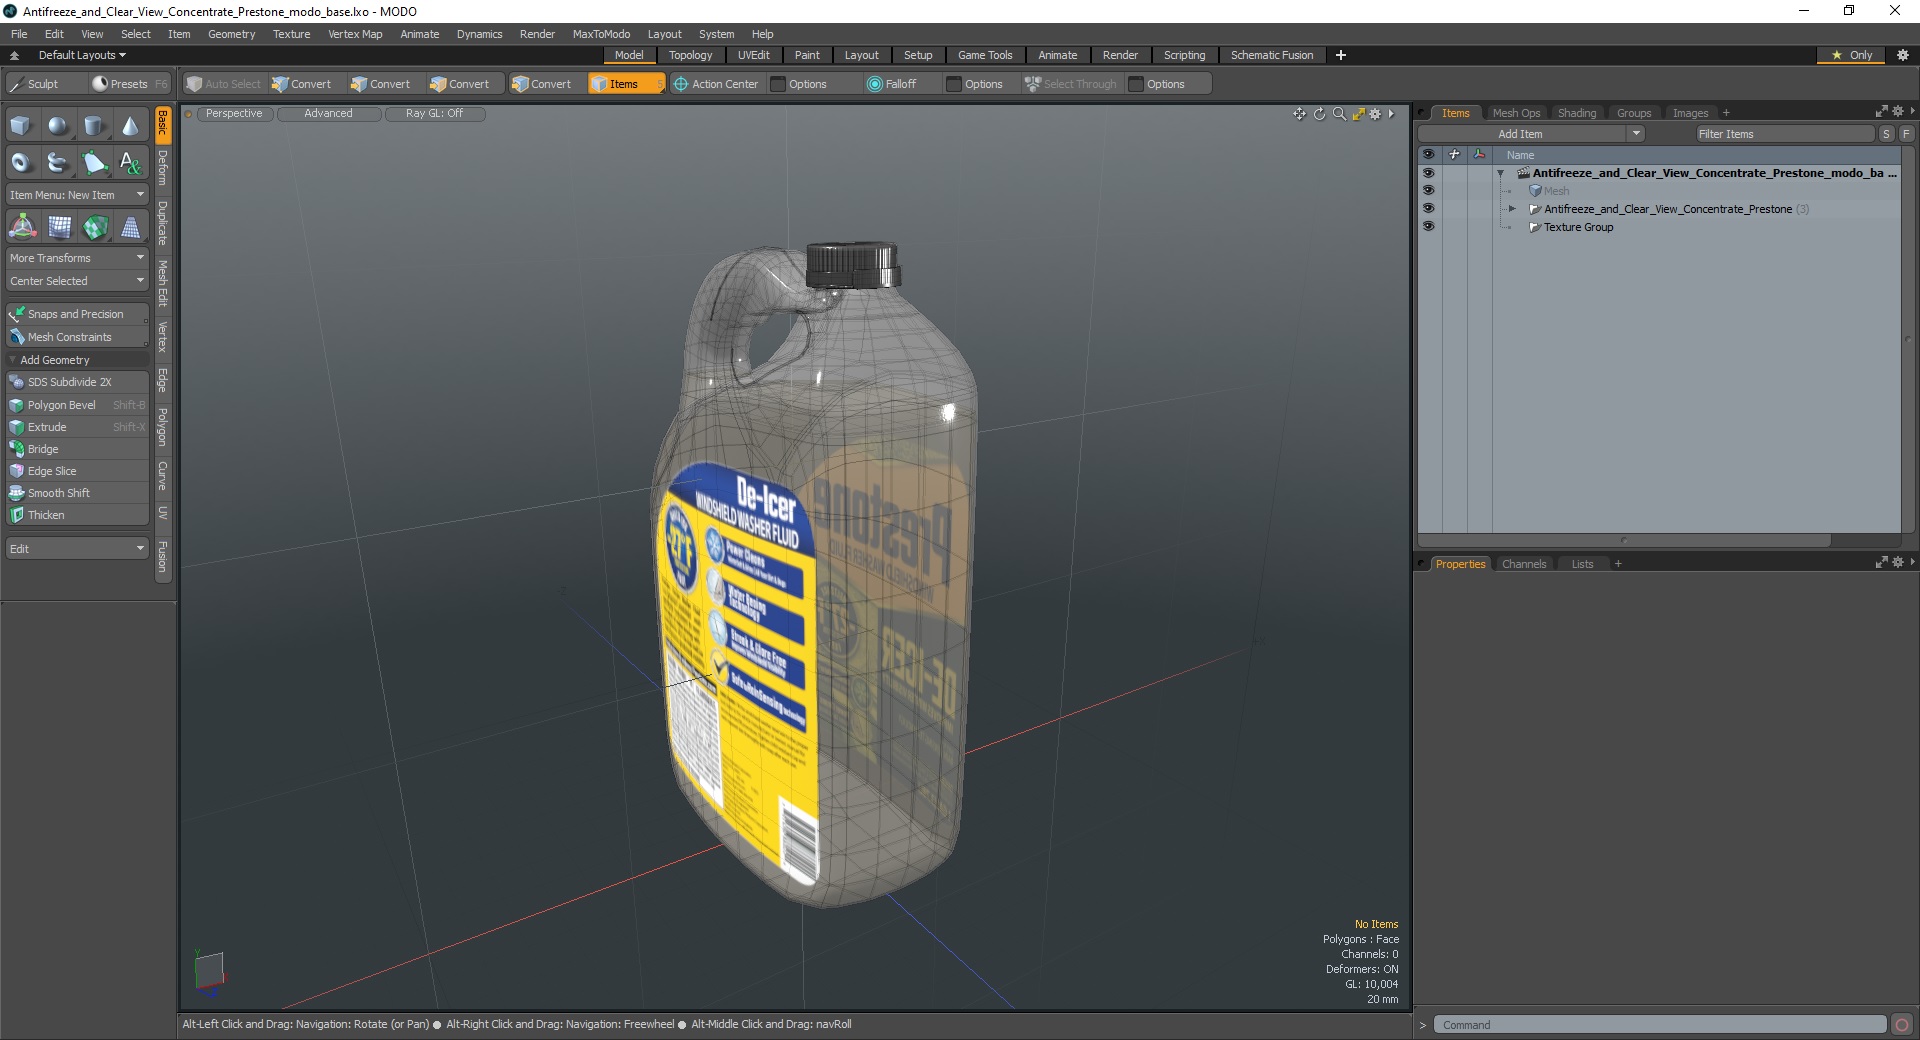Screen dimensions: 1920x1040
Task: Switch to the Channels tab
Action: 1524,564
